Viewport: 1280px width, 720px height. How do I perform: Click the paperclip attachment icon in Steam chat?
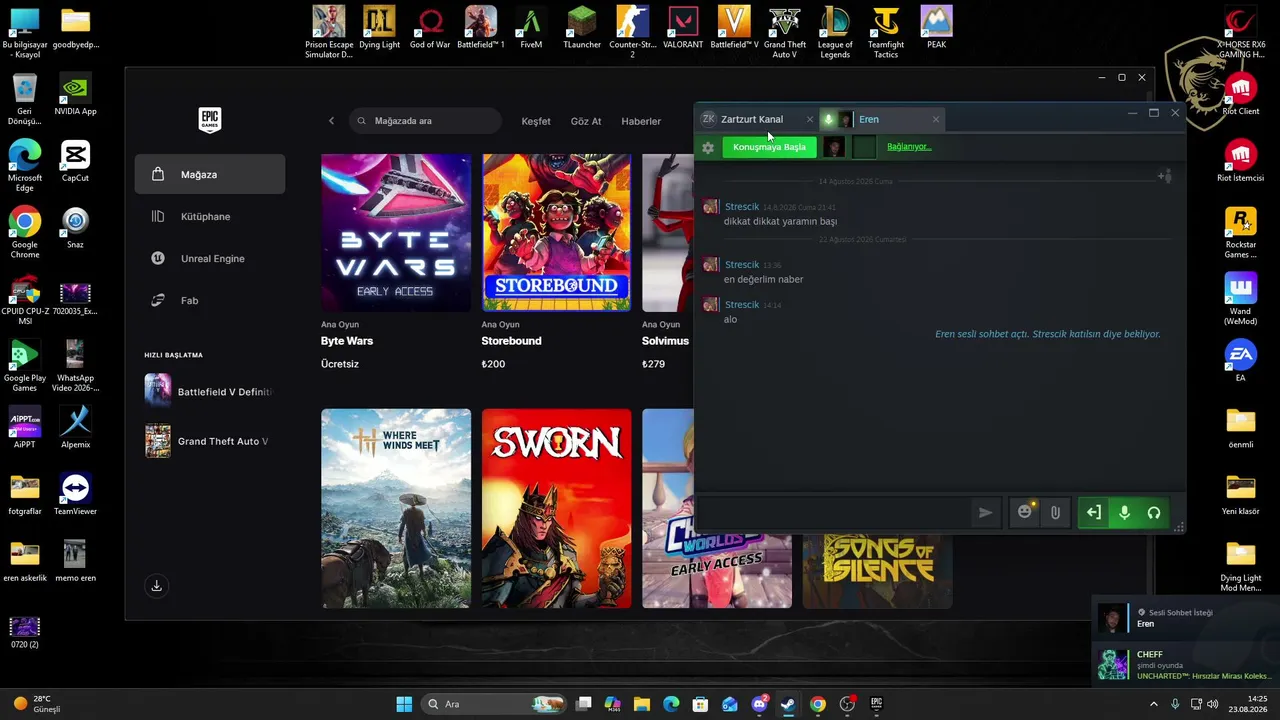pos(1055,513)
